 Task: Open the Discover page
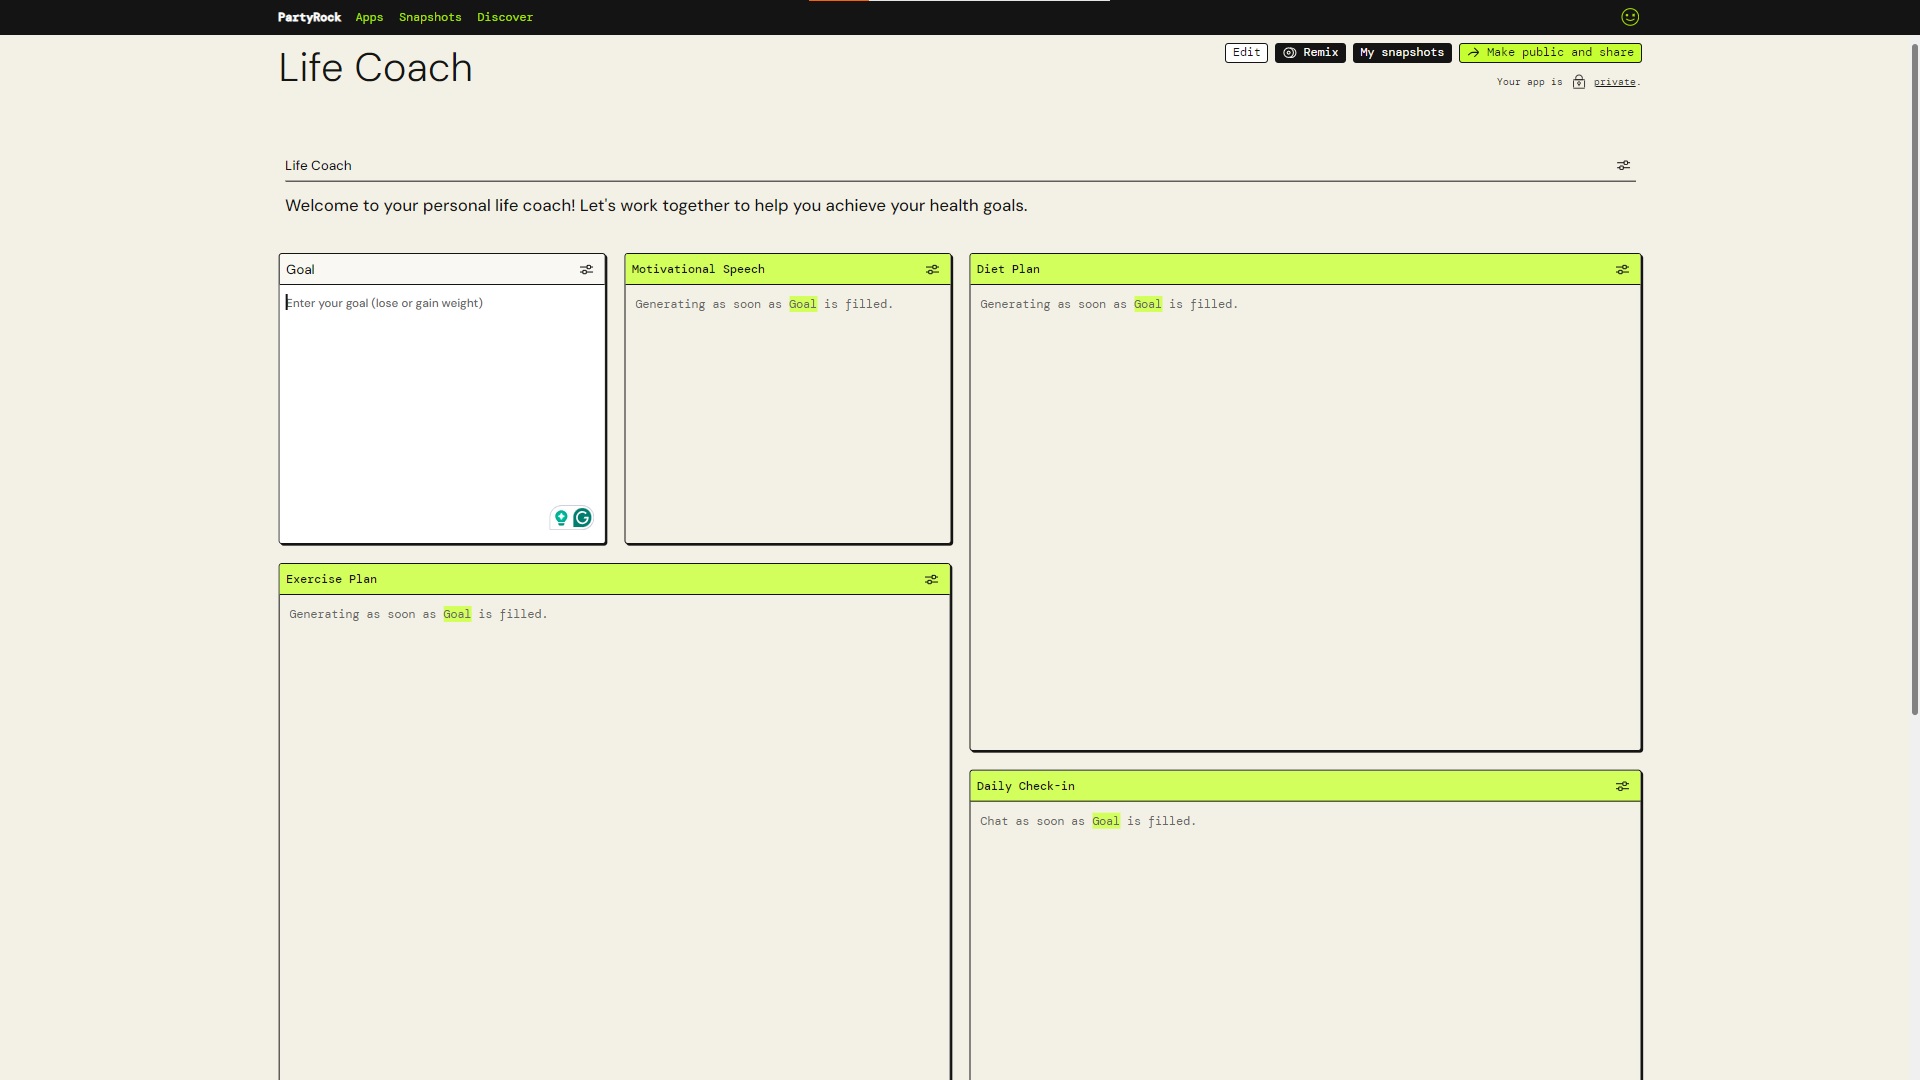tap(505, 17)
